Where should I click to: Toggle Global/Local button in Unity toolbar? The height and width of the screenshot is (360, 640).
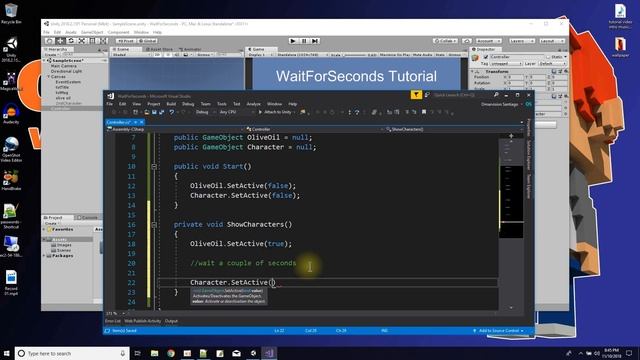(147, 41)
